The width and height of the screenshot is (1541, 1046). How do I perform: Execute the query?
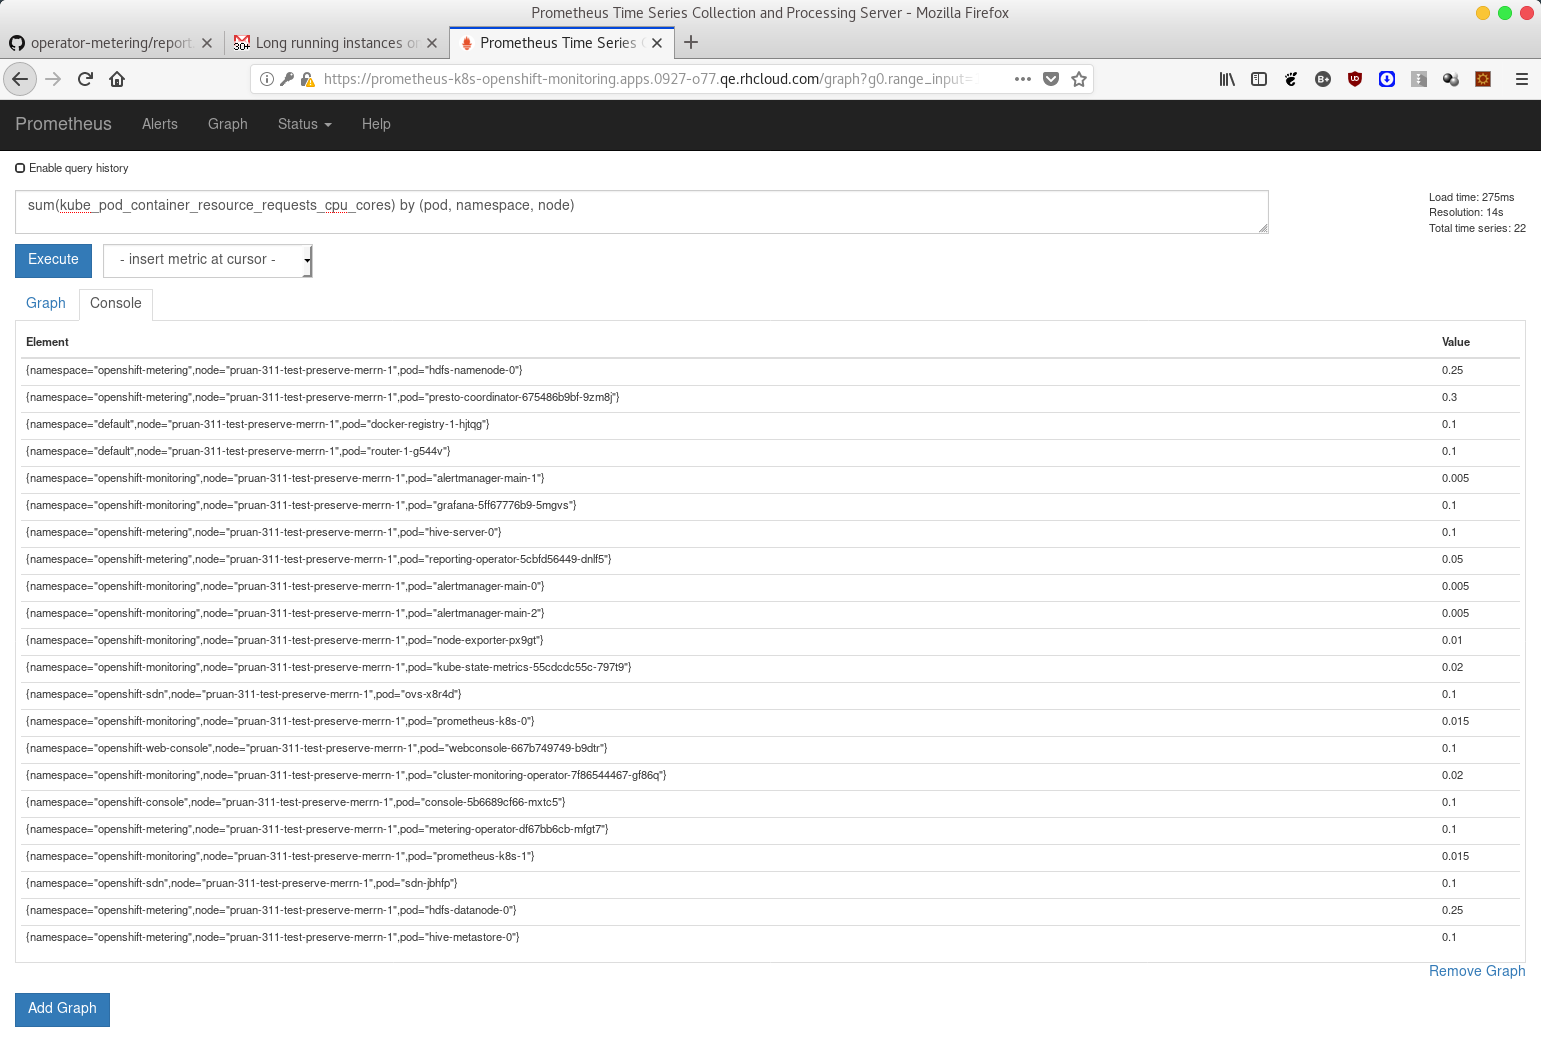click(x=53, y=260)
